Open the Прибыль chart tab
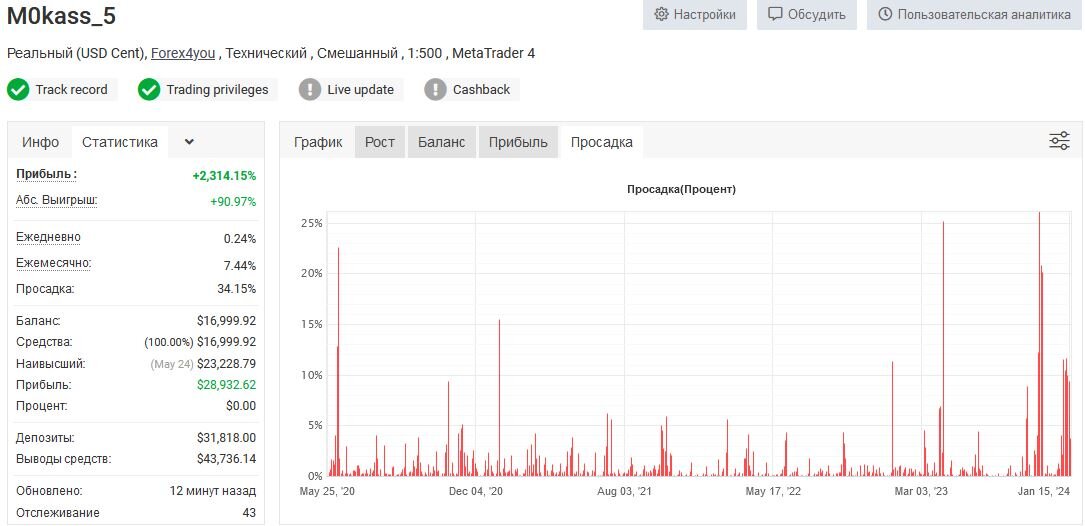Viewport: 1085px width, 526px height. click(x=518, y=142)
